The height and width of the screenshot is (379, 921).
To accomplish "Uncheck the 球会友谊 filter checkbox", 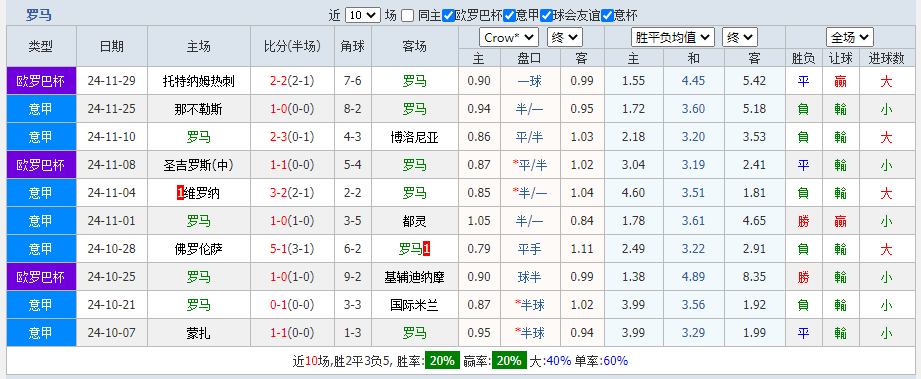I will click(546, 15).
